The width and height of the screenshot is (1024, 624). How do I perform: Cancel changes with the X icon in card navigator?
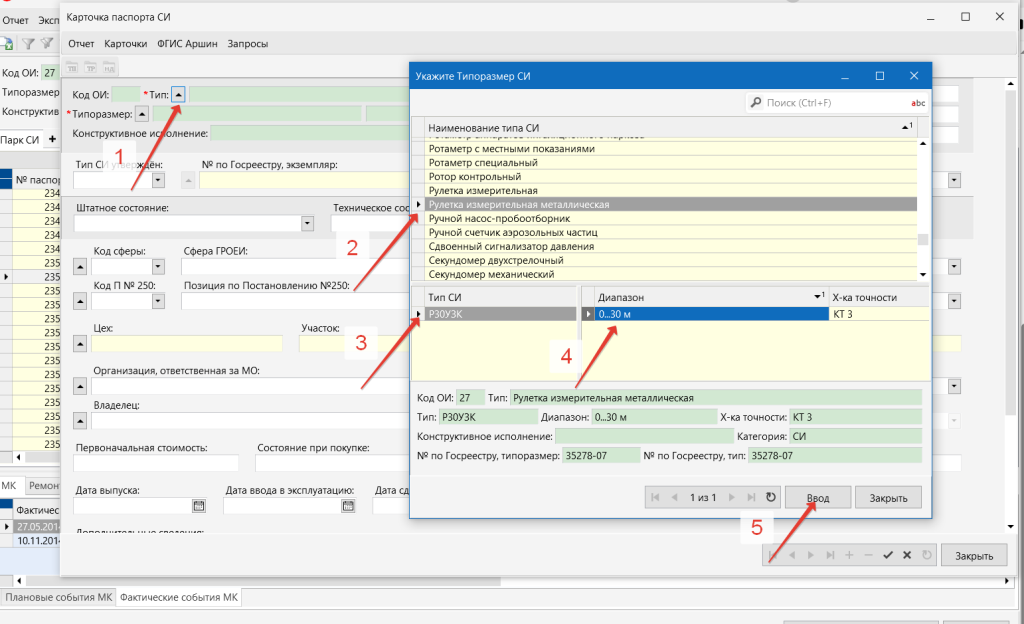(x=907, y=555)
